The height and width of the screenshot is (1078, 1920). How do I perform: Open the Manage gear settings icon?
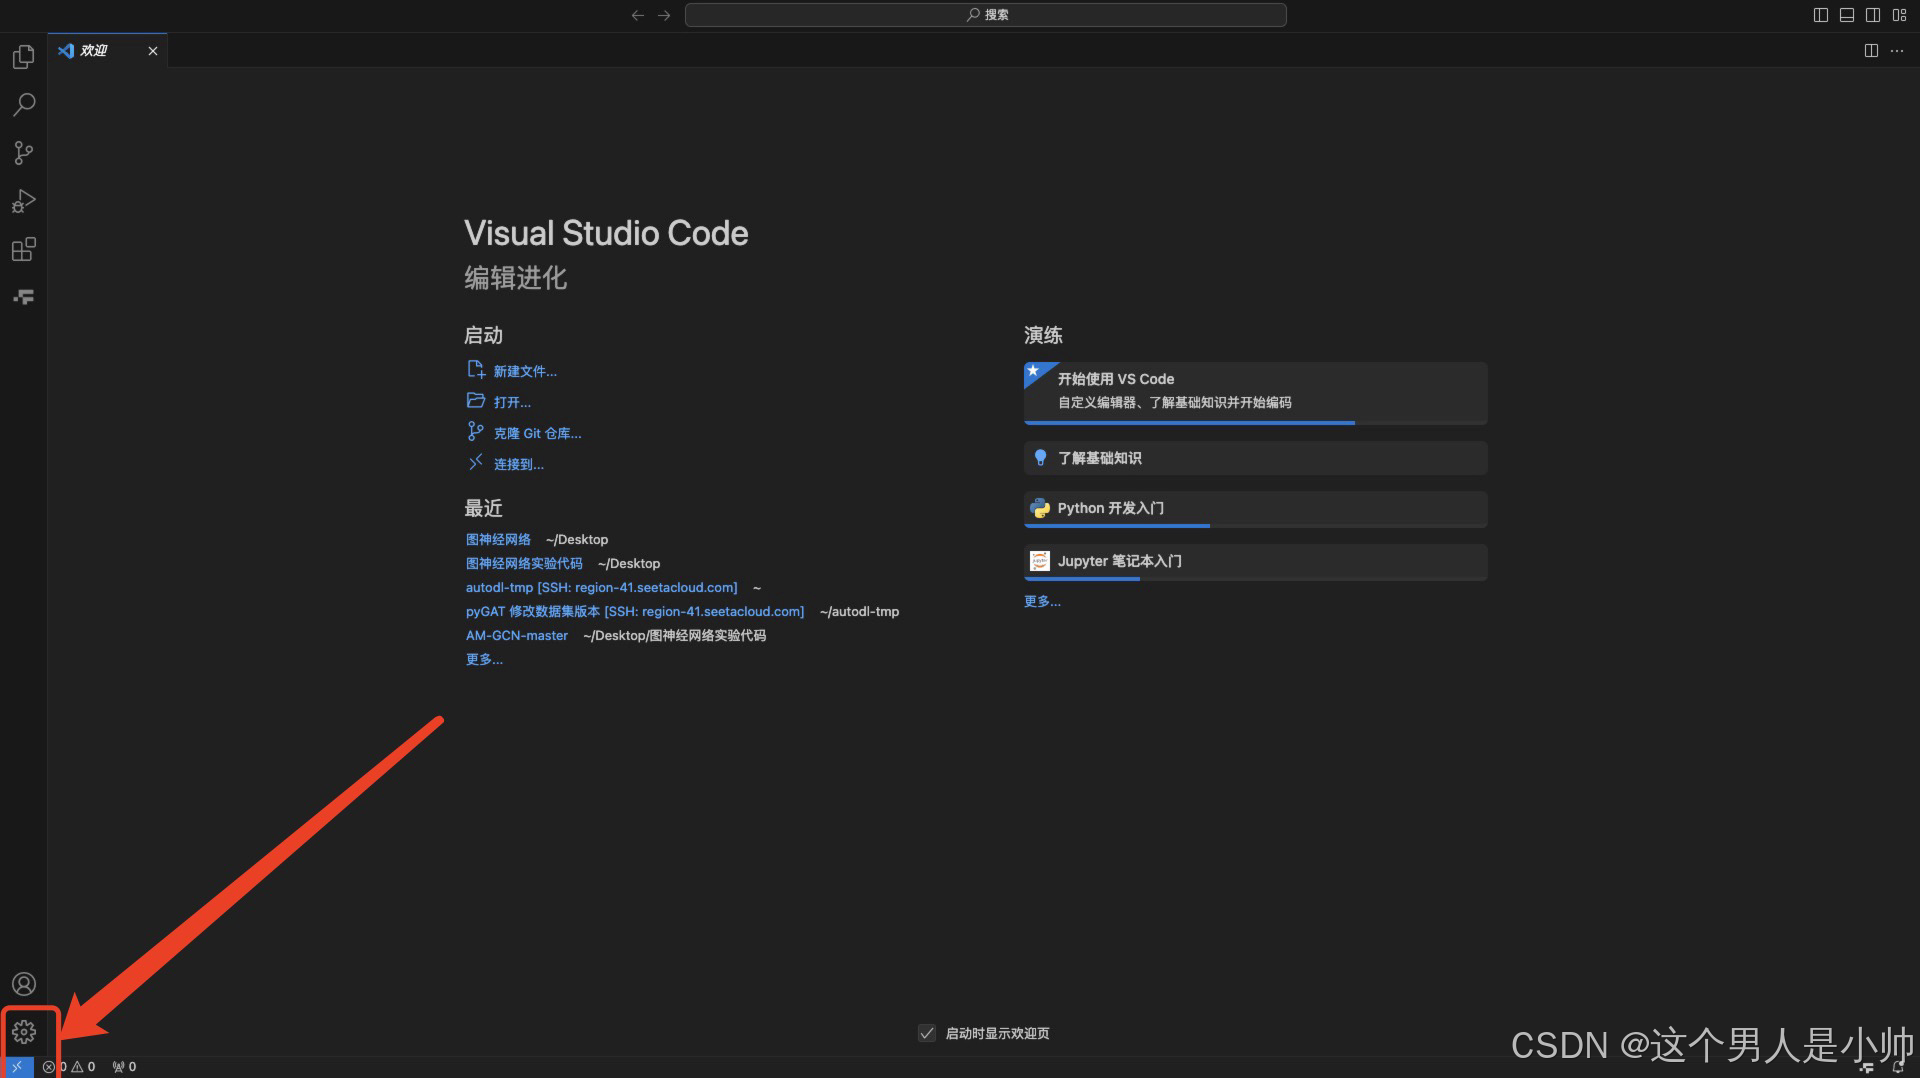(24, 1032)
